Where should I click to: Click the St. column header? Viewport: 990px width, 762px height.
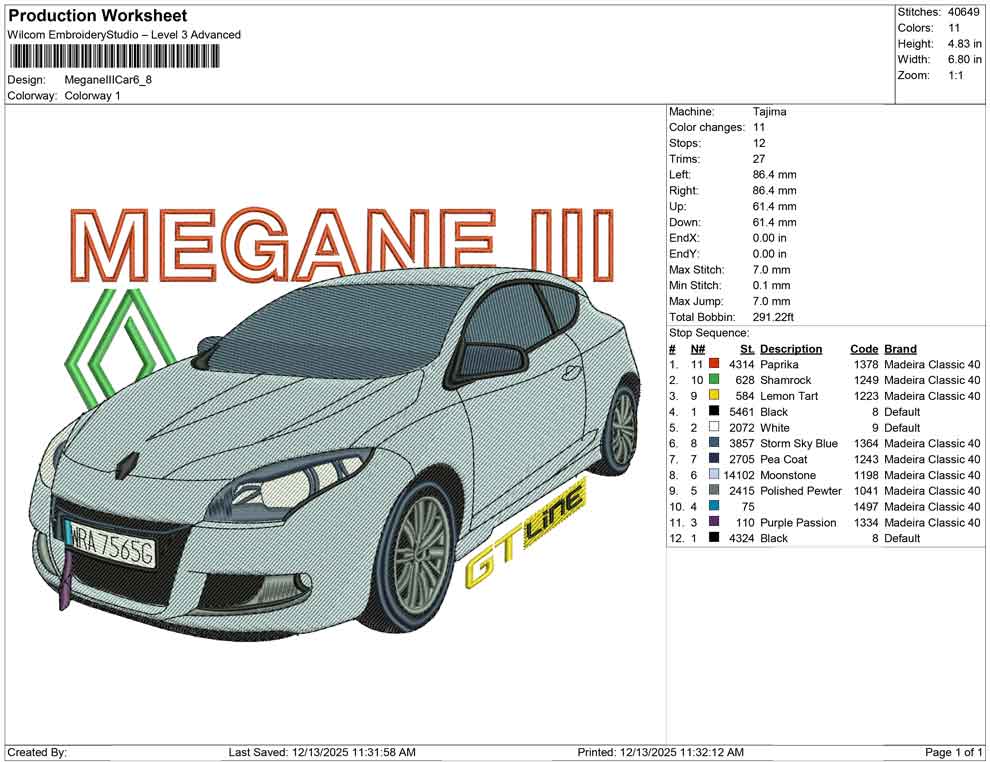(746, 348)
